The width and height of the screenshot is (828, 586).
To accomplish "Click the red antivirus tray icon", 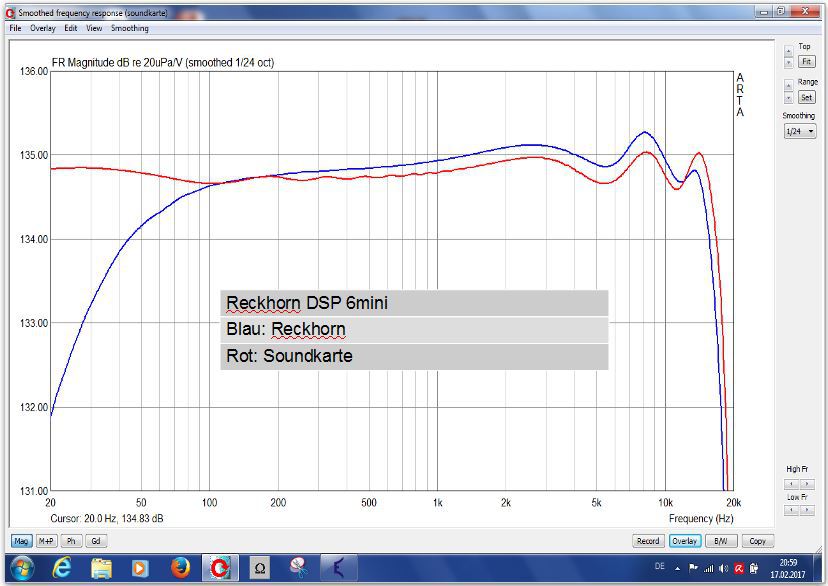I will click(739, 568).
